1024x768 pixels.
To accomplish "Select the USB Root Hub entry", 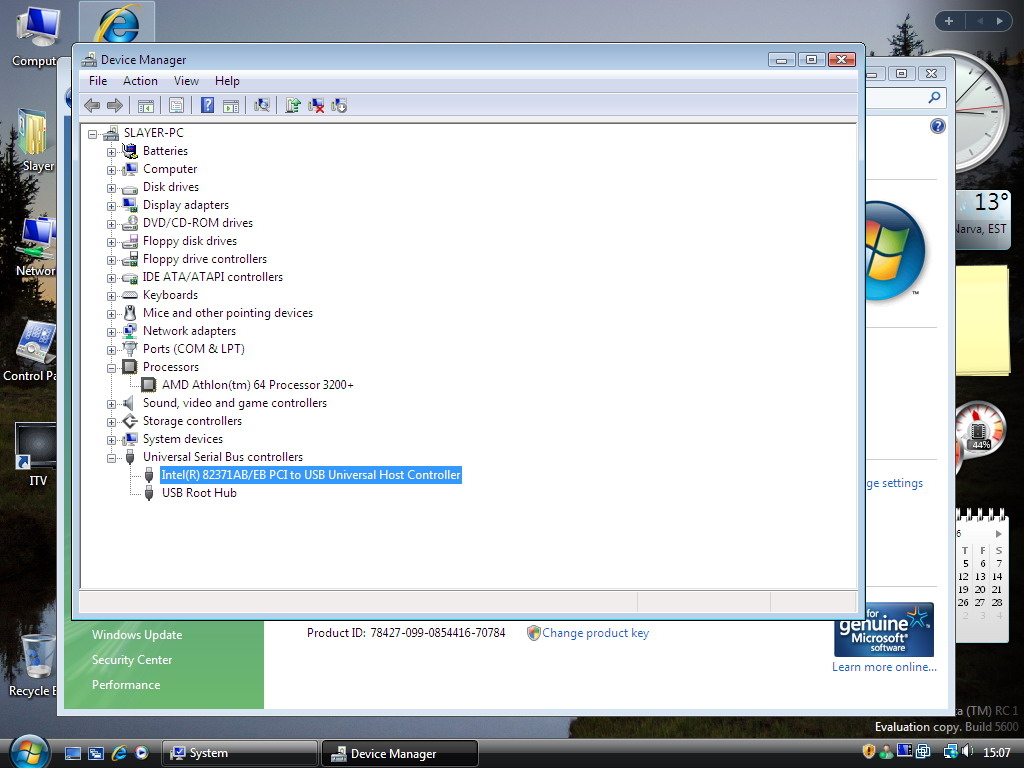I will [199, 493].
